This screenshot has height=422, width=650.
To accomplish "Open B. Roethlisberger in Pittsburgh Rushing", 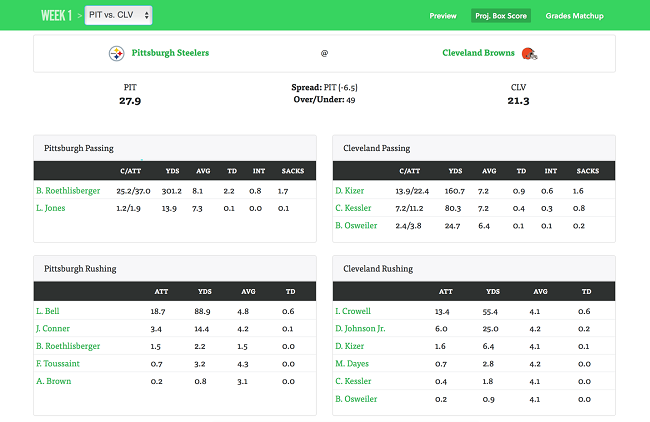I will point(68,346).
